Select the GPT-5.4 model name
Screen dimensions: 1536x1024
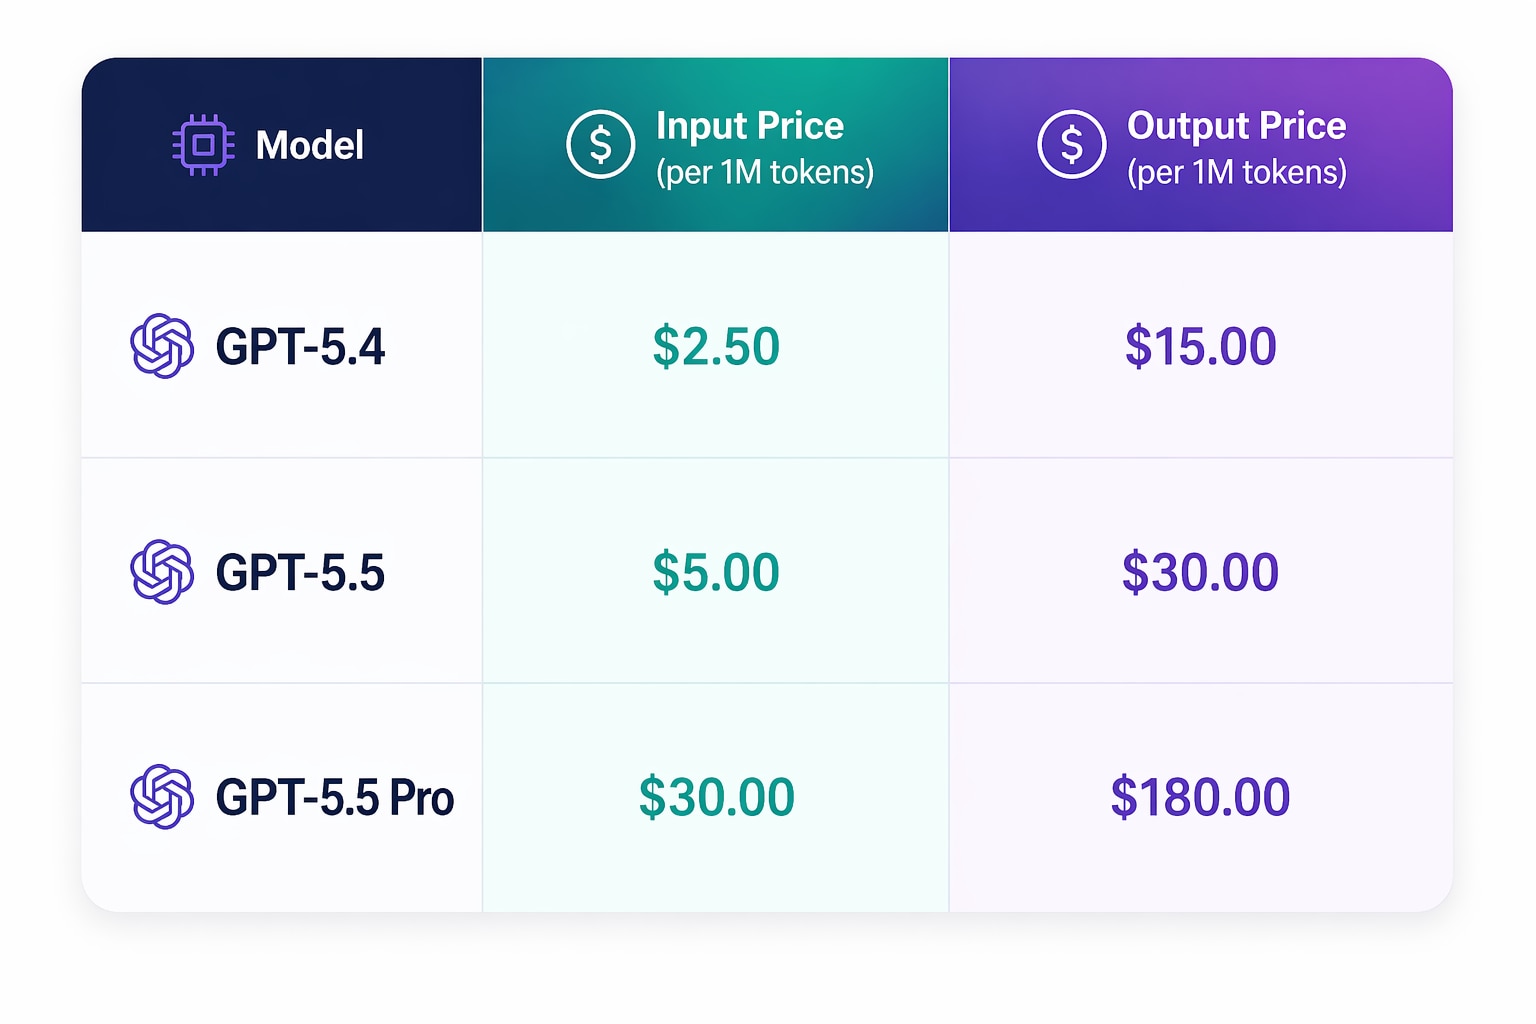[300, 347]
